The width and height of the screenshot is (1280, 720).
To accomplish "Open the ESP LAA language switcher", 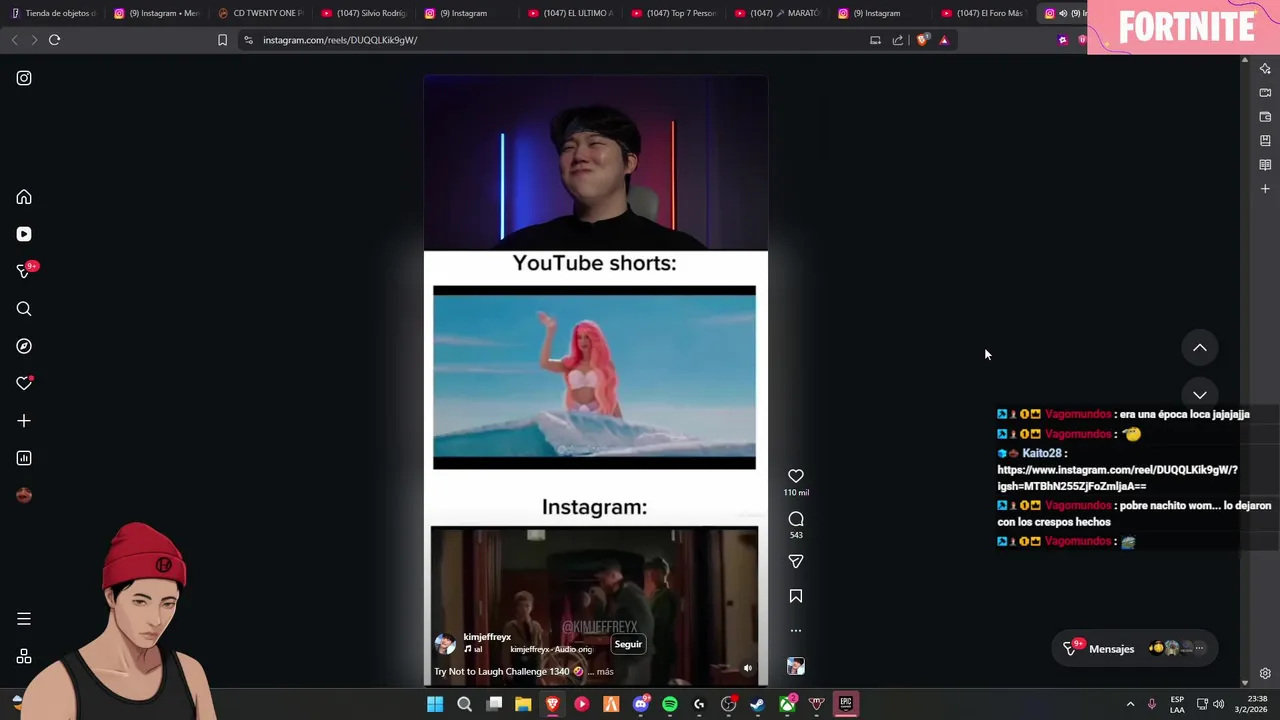I will (x=1177, y=704).
